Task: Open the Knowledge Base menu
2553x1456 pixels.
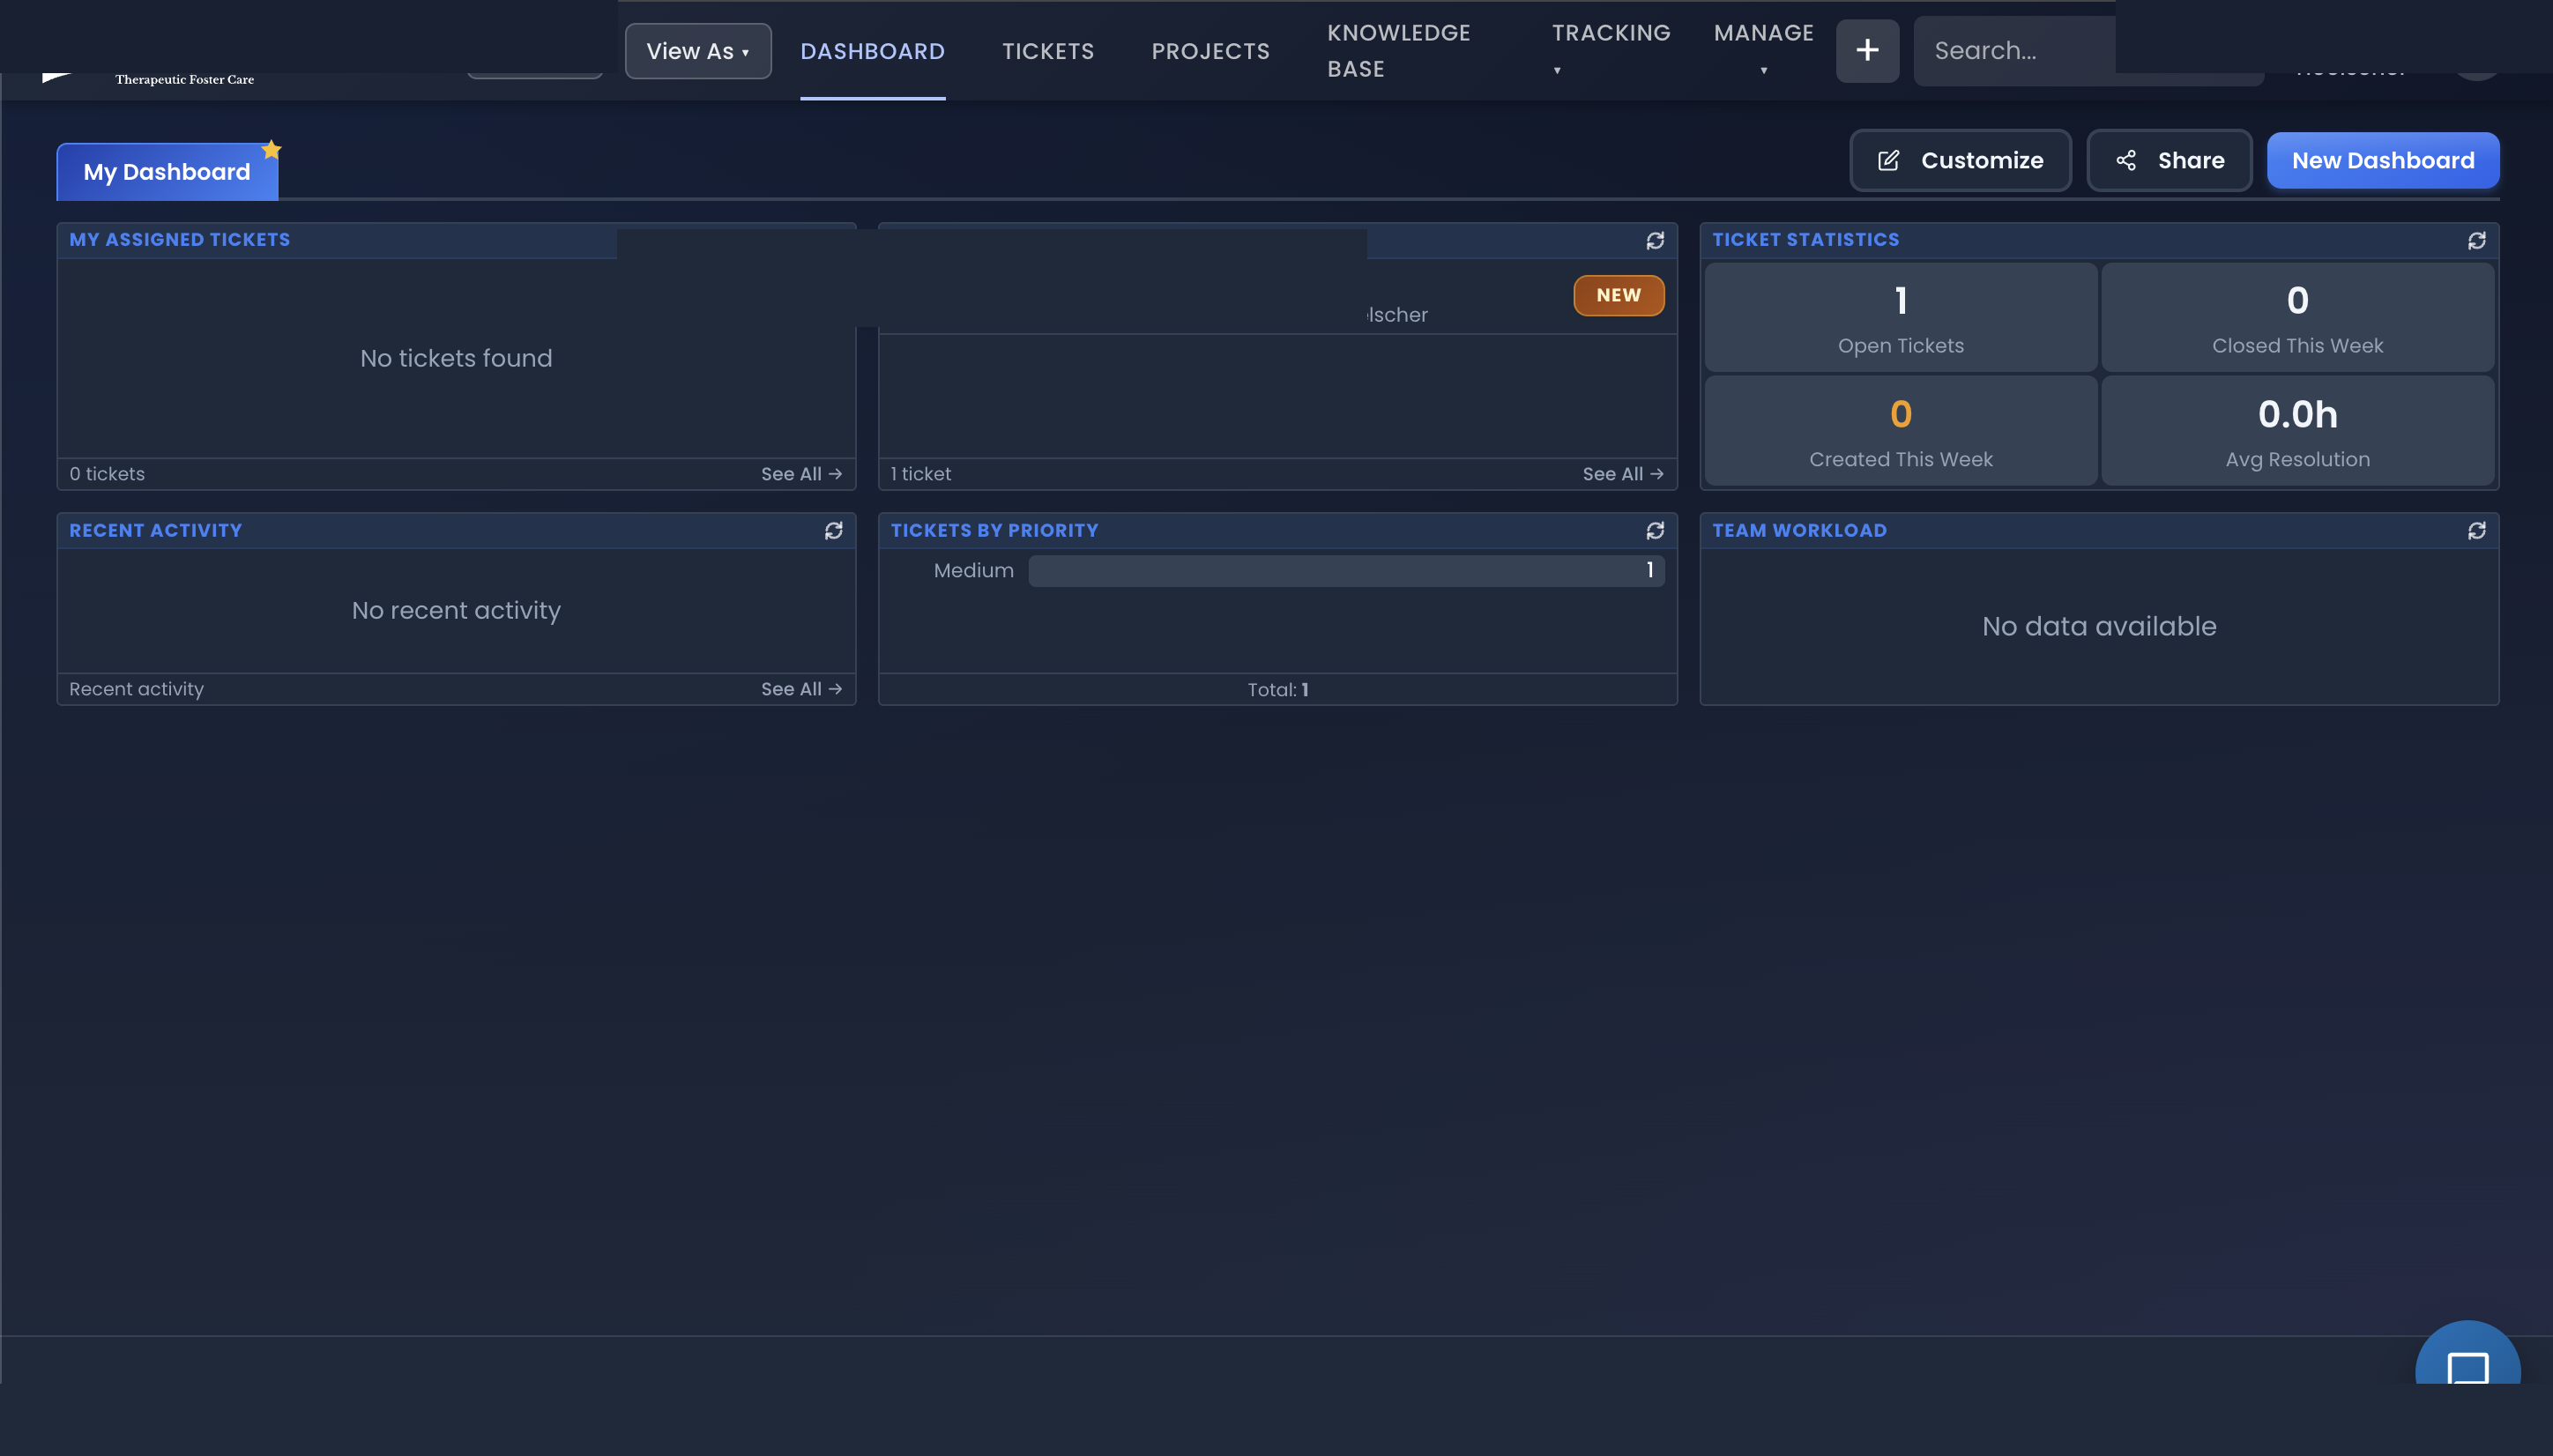Action: pyautogui.click(x=1398, y=50)
